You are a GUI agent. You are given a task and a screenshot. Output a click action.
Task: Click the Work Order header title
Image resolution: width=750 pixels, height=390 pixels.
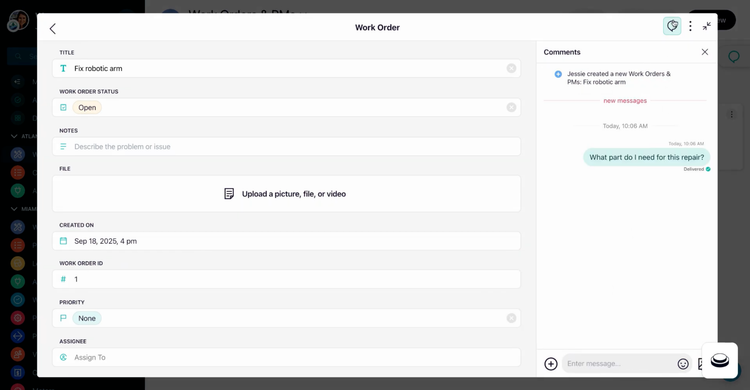tap(377, 28)
